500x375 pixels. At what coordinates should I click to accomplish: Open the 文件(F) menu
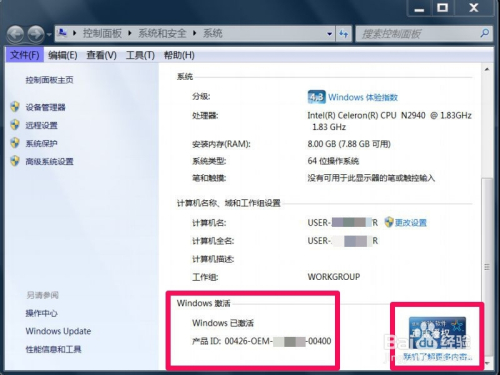(x=25, y=55)
